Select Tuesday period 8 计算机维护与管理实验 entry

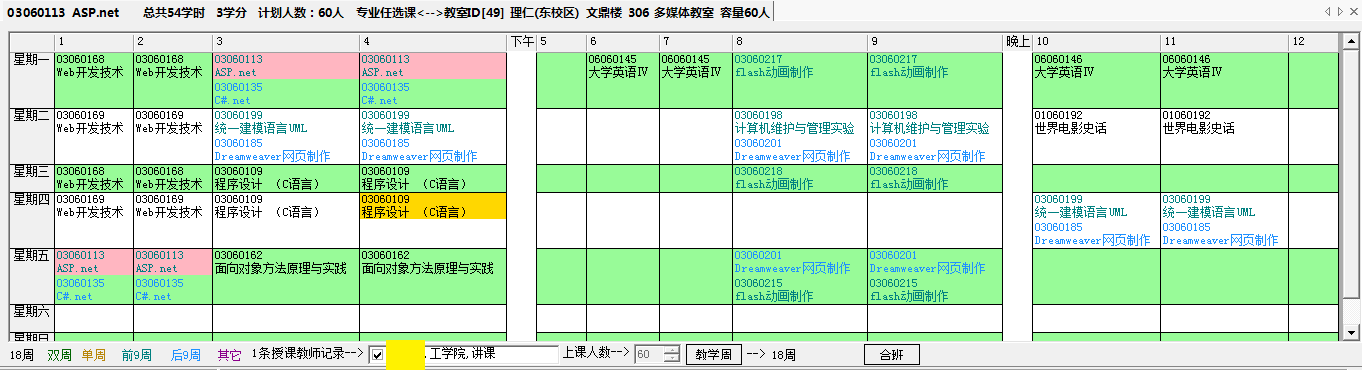(799, 122)
